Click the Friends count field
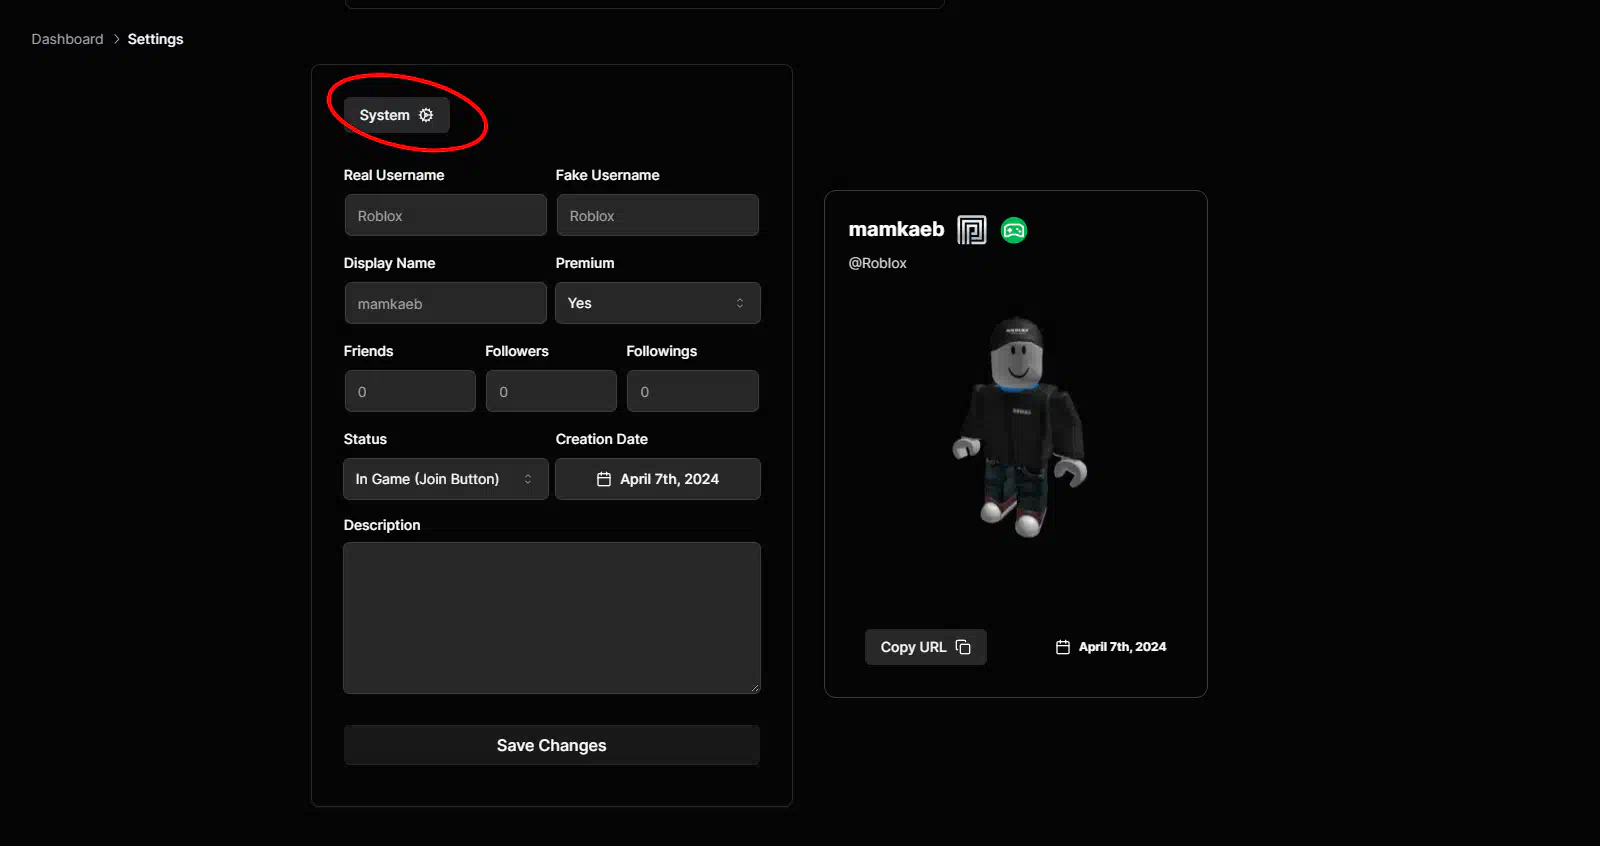This screenshot has width=1600, height=846. [410, 391]
